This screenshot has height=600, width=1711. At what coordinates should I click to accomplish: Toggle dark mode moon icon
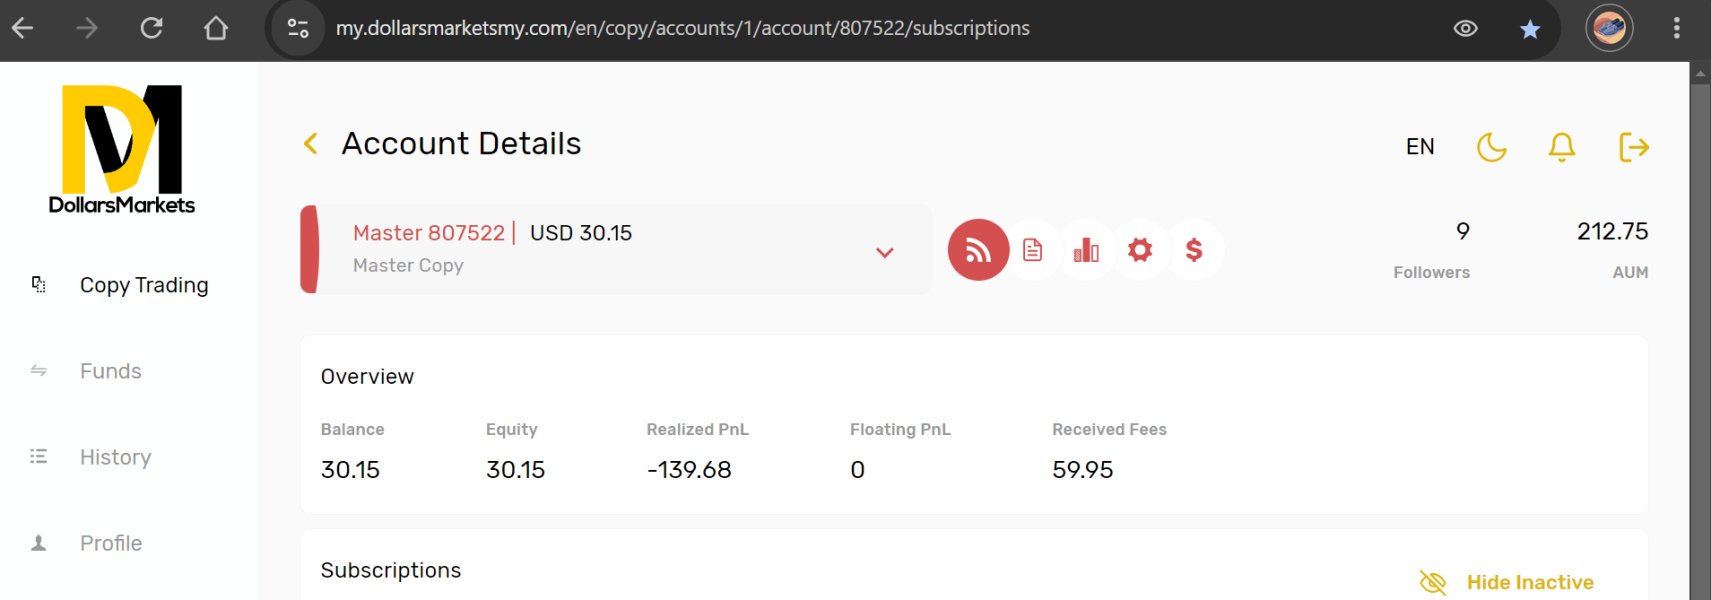(x=1491, y=147)
